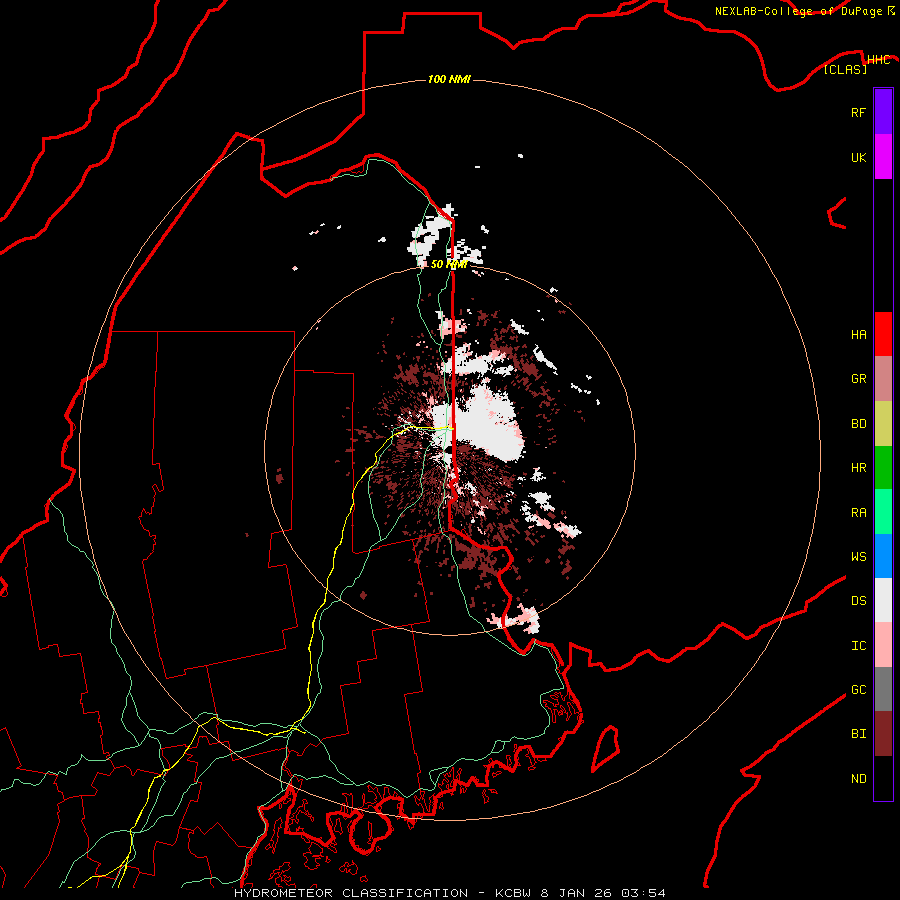Select the BD yellow legend block
Viewport: 900px width, 900px height.
coord(883,424)
